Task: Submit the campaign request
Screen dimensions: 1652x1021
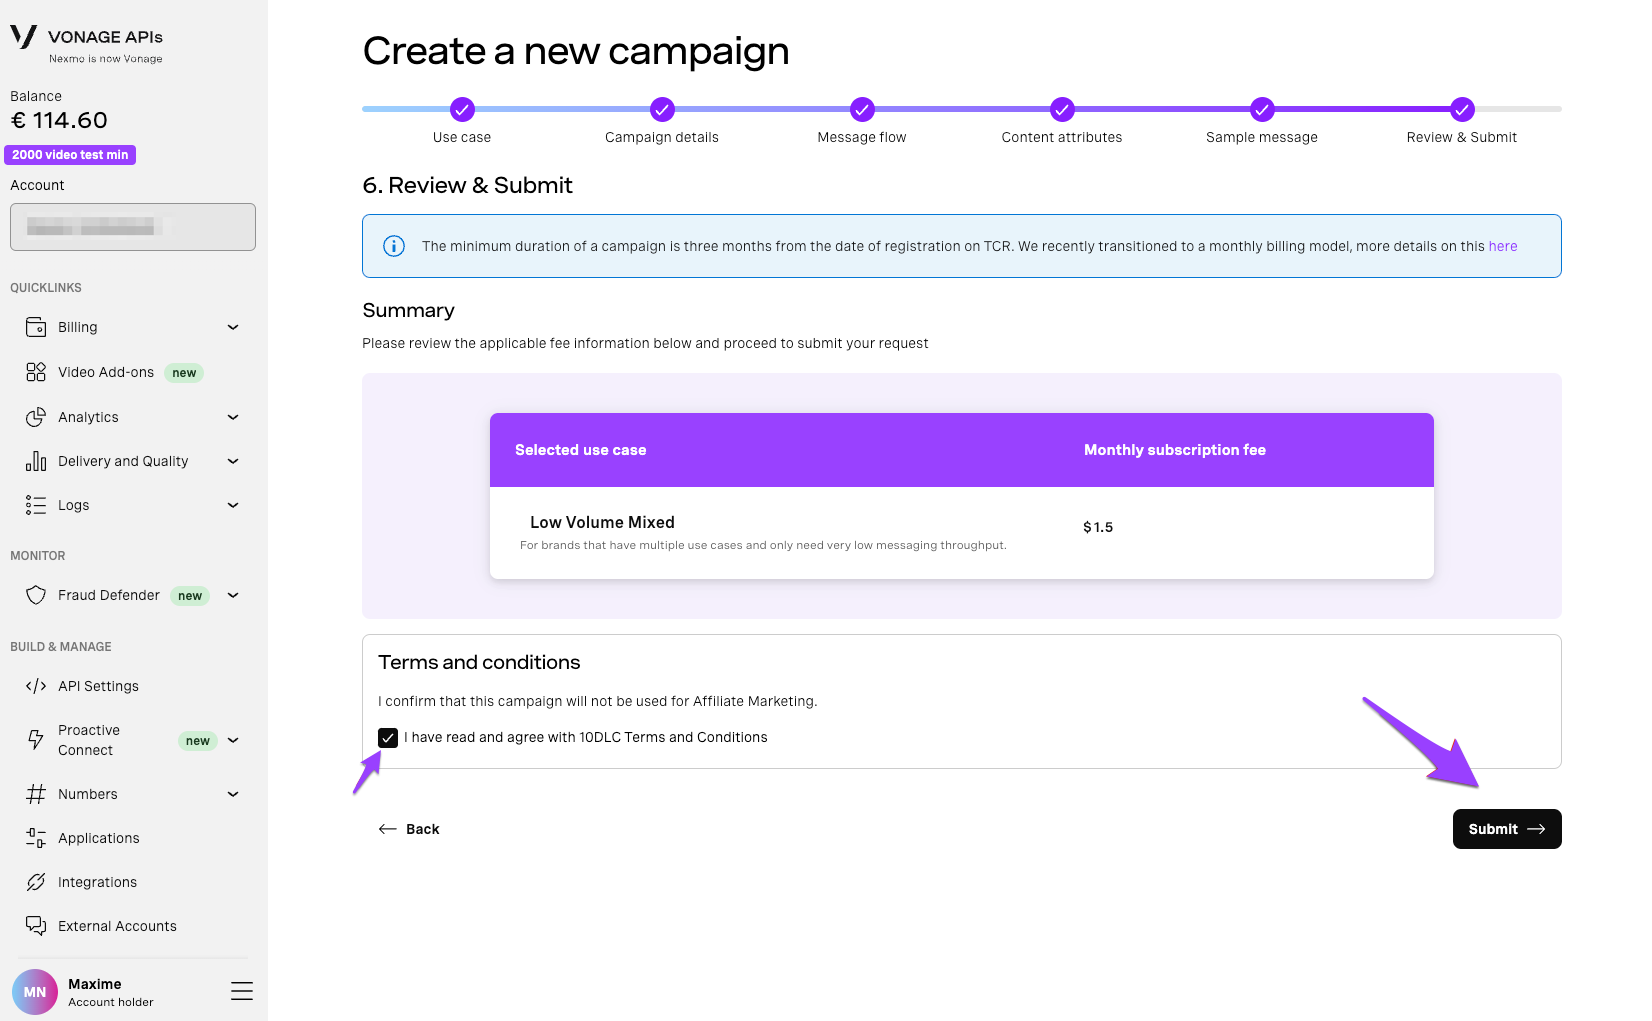Action: pyautogui.click(x=1507, y=829)
